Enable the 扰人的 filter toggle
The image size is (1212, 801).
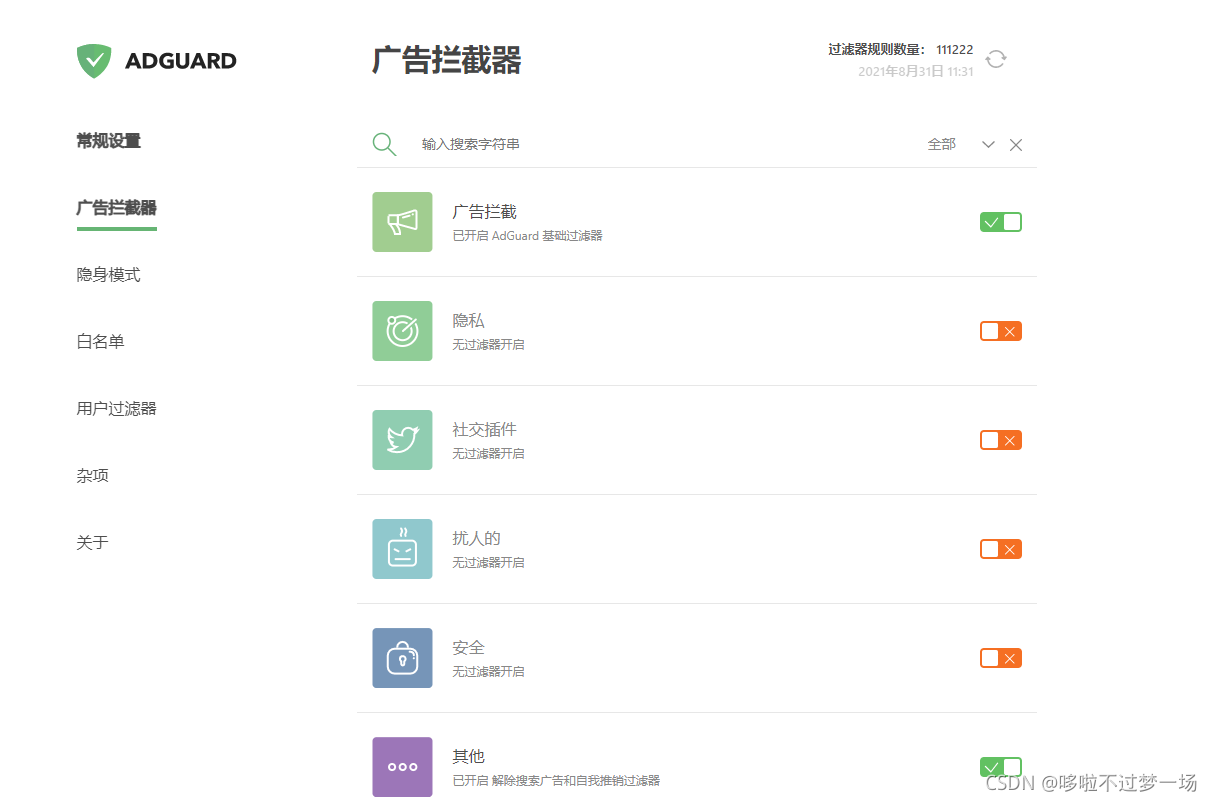[1001, 549]
